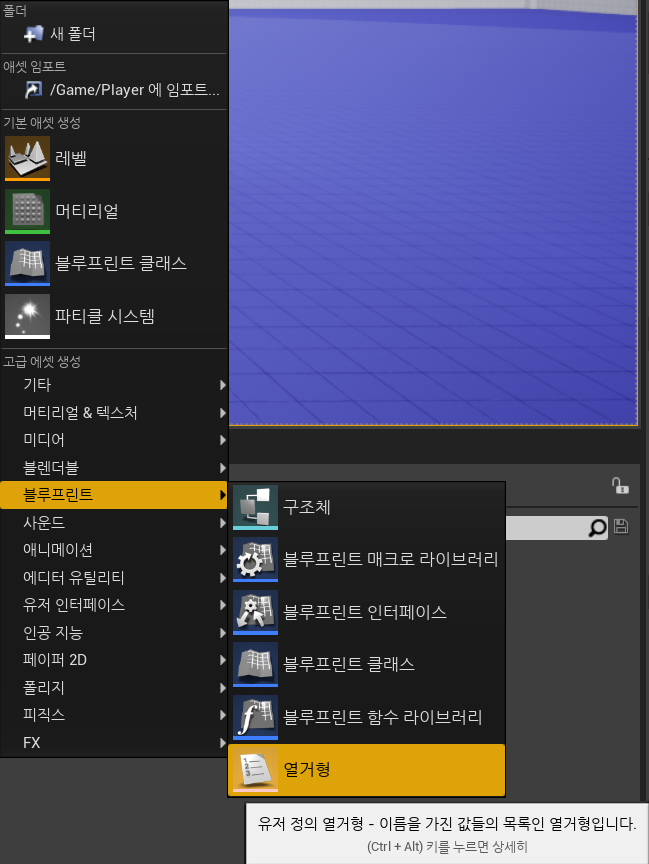
Task: Expand the 에디터 유틸리티 submenu arrow
Action: click(223, 577)
